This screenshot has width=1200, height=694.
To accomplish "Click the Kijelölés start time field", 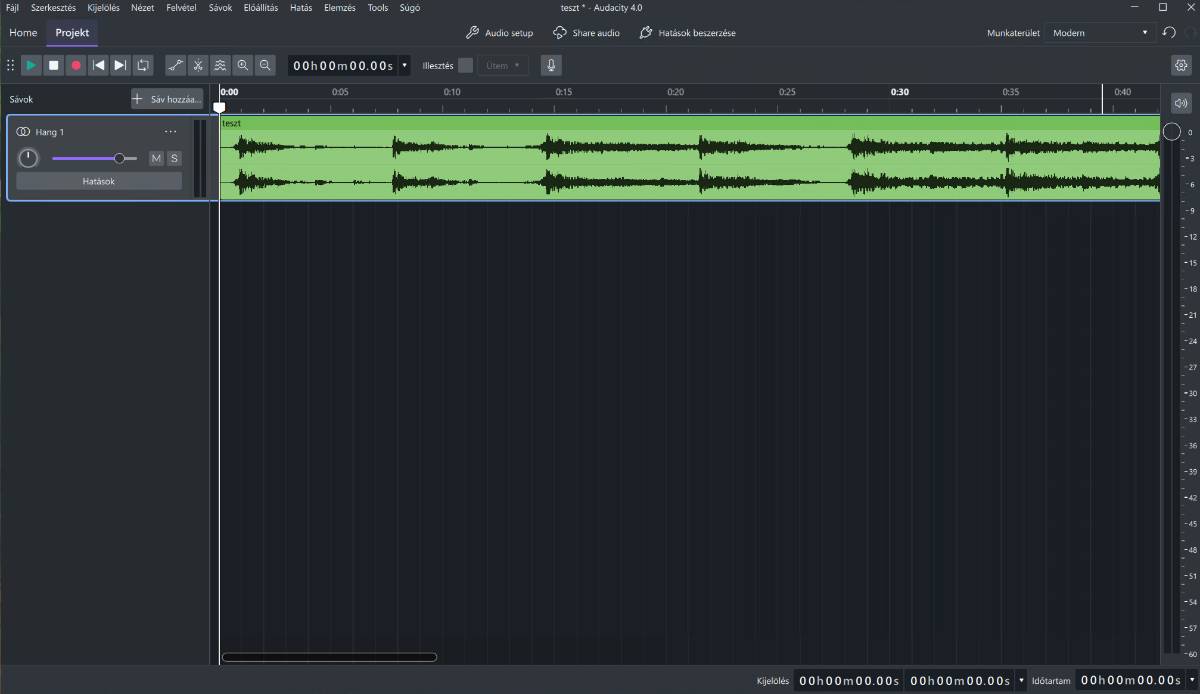I will 849,681.
